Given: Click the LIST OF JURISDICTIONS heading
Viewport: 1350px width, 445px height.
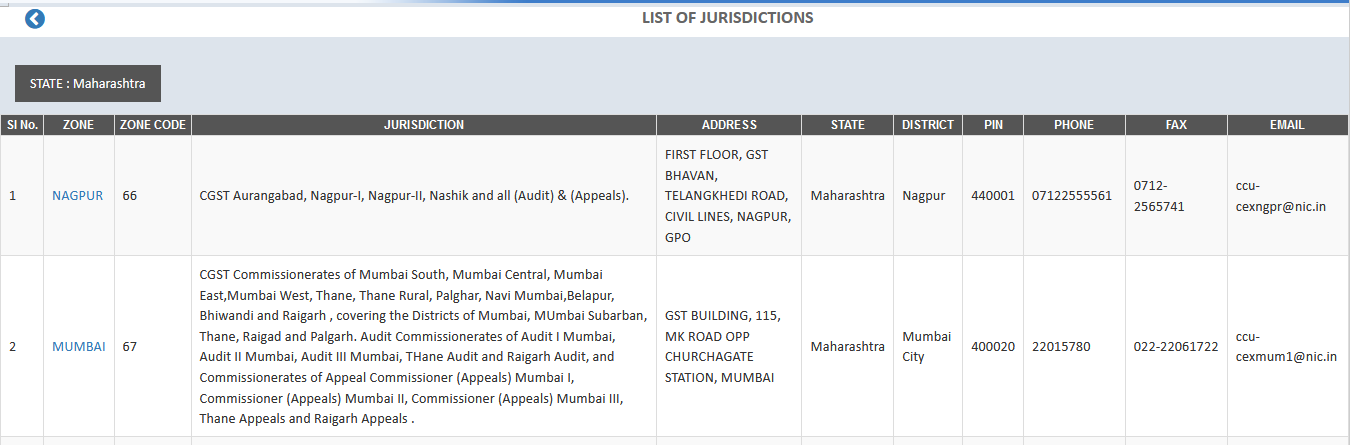Looking at the screenshot, I should (727, 18).
